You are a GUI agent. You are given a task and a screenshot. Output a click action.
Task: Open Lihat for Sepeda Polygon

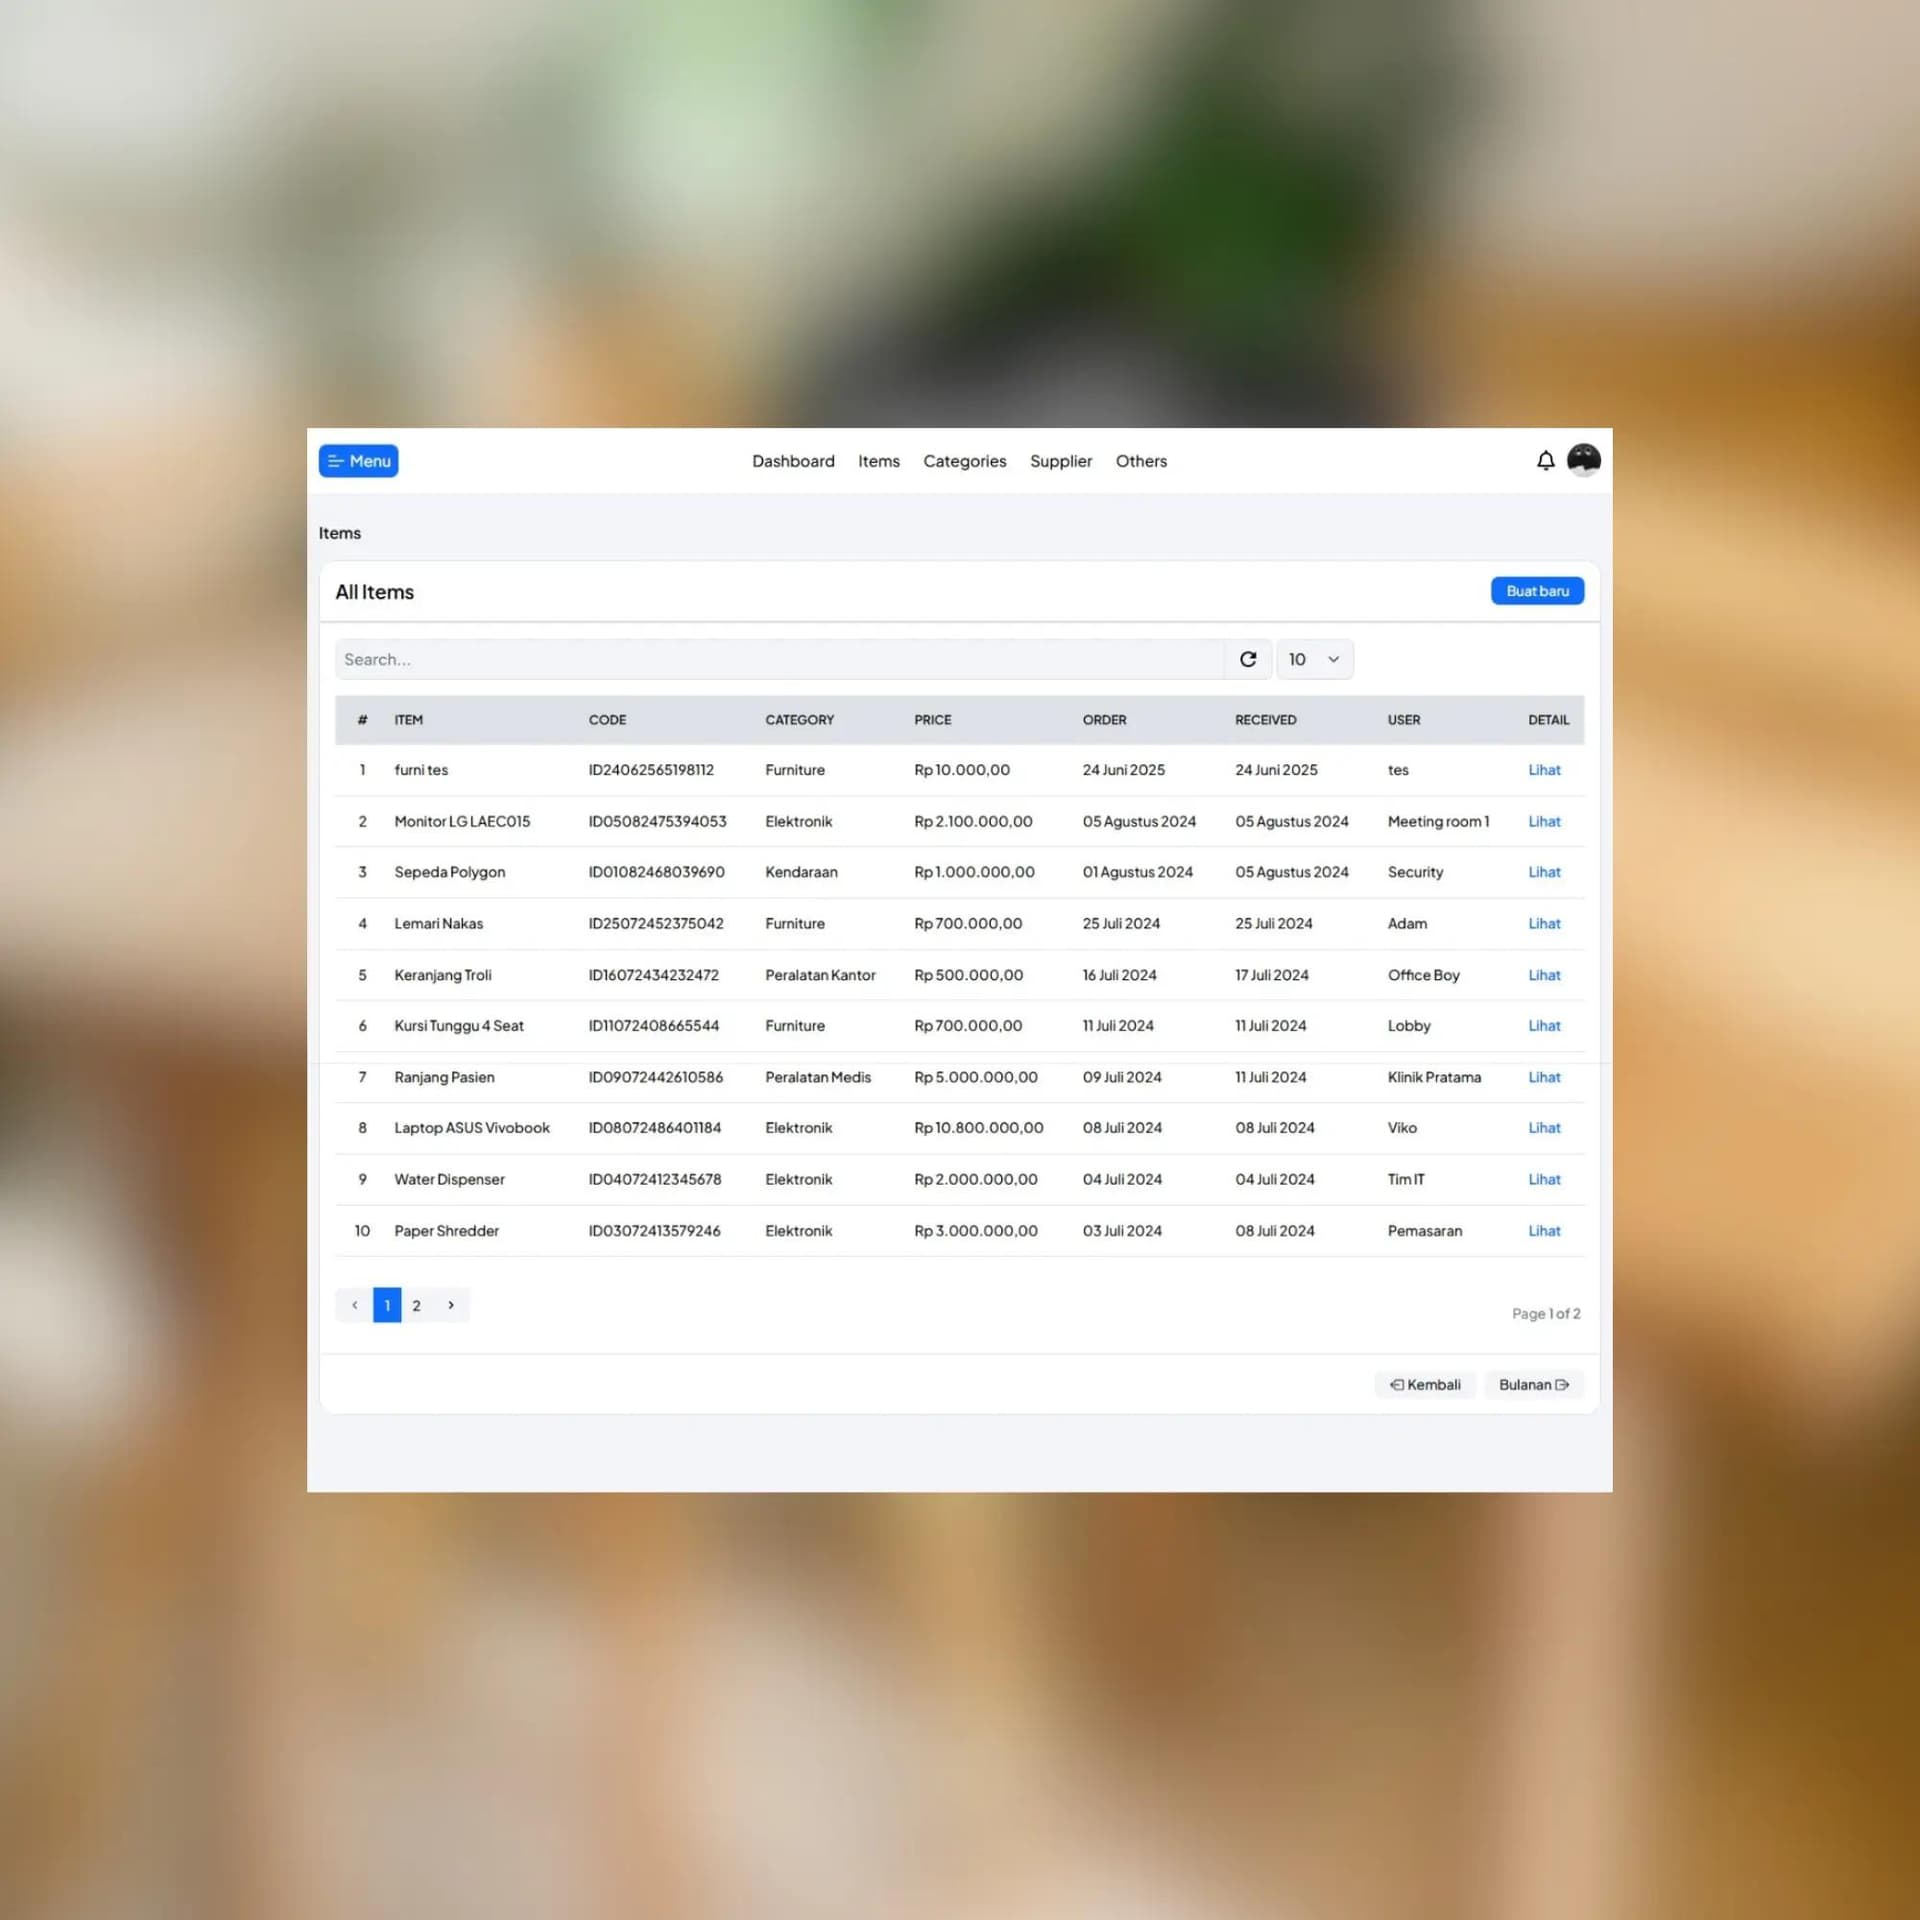(1544, 871)
